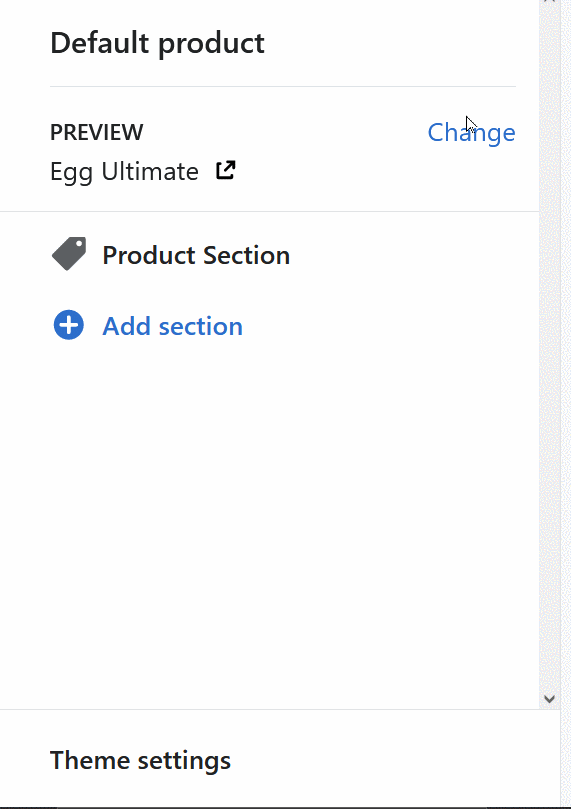Open Egg Ultimate external link icon
The image size is (571, 809).
pyautogui.click(x=225, y=170)
